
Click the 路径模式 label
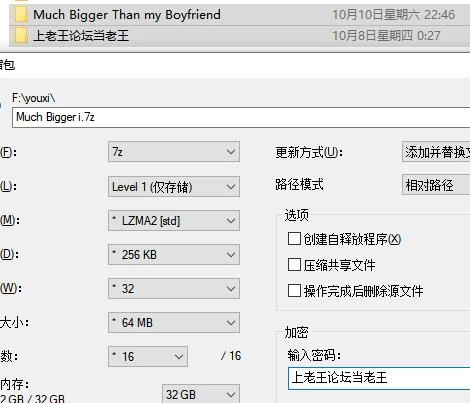299,184
